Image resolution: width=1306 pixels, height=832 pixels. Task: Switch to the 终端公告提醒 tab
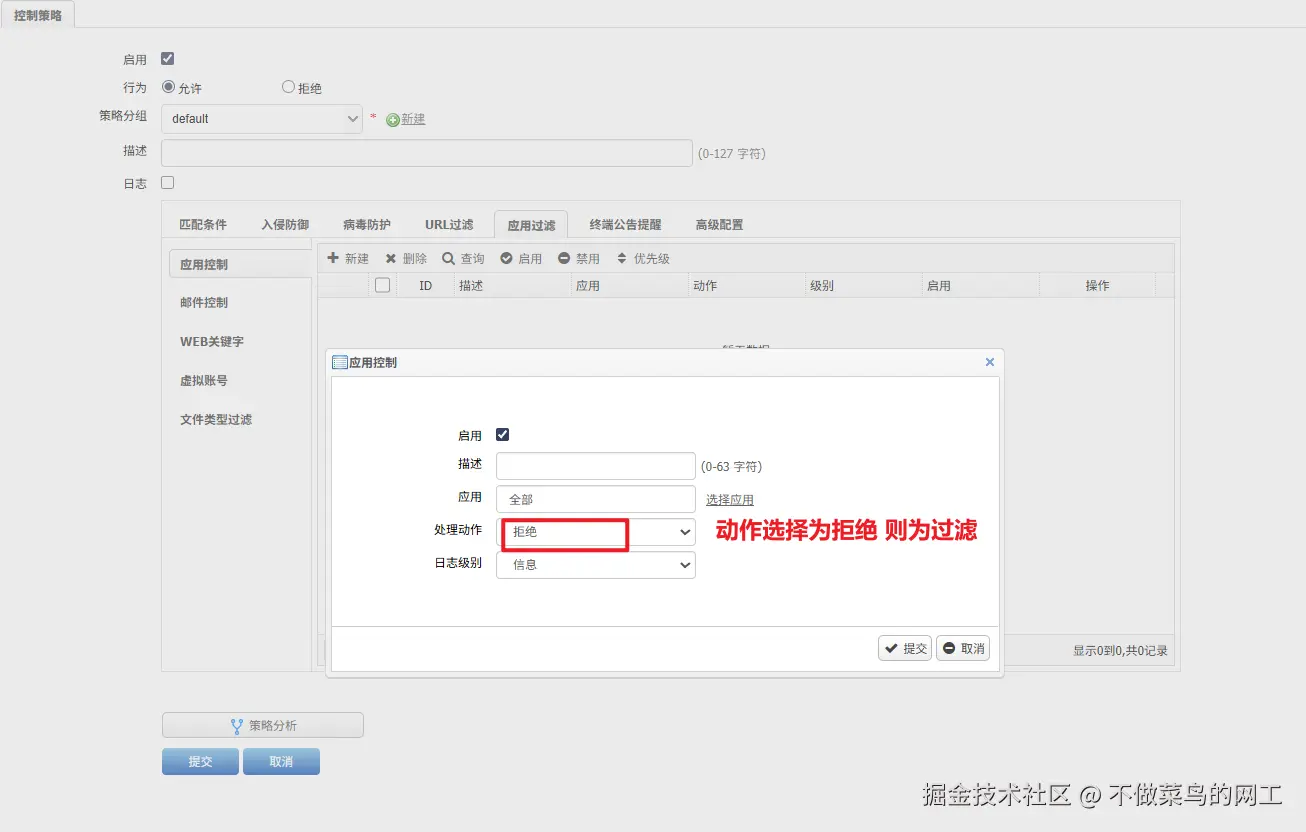(x=626, y=225)
